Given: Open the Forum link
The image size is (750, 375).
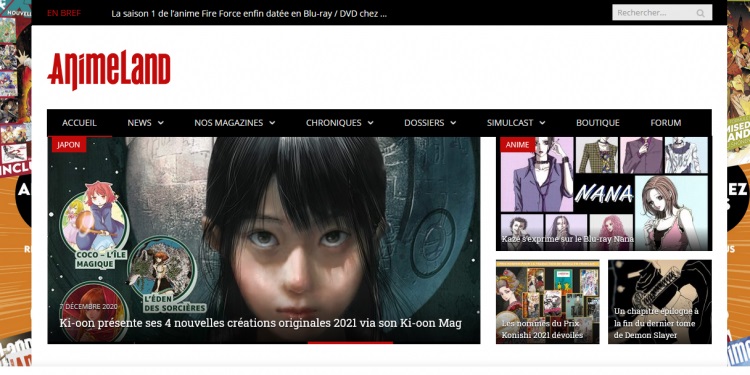Looking at the screenshot, I should point(666,123).
